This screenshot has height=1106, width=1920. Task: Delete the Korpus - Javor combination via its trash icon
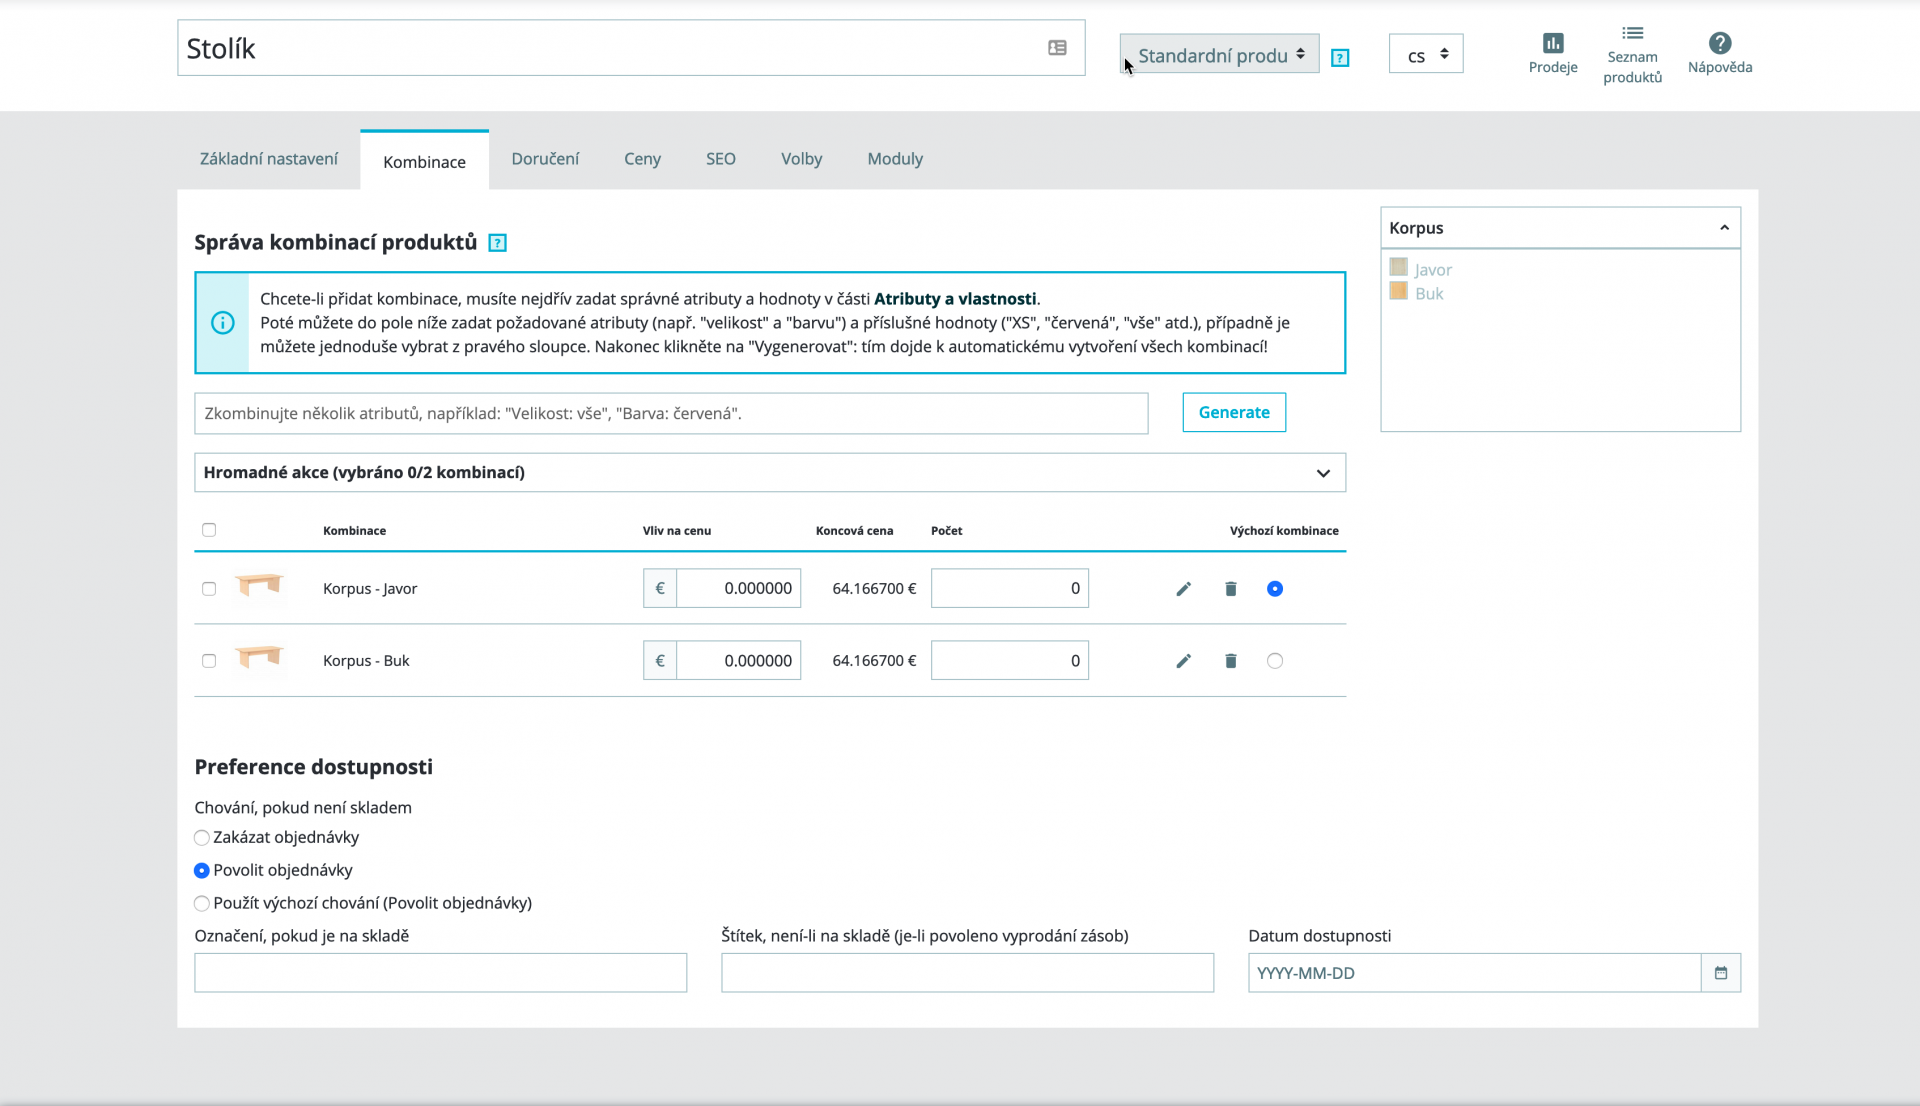coord(1231,589)
